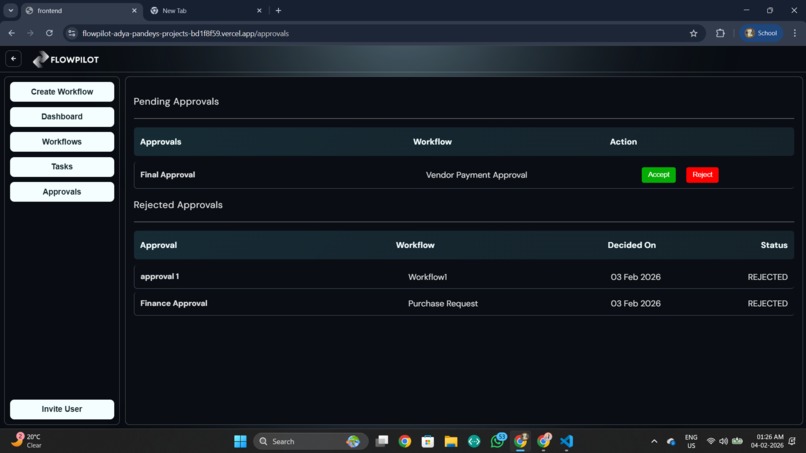The width and height of the screenshot is (806, 453).
Task: Select Approvals in the sidebar
Action: coord(62,192)
